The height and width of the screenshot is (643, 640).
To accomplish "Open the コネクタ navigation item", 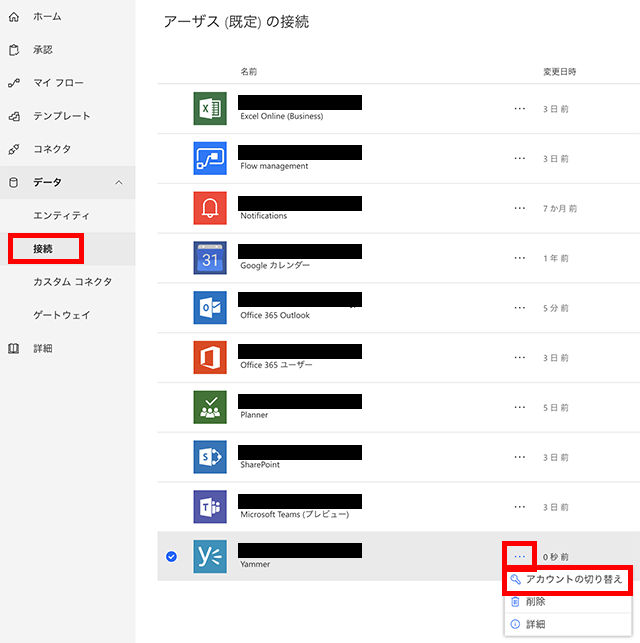I will [x=68, y=149].
